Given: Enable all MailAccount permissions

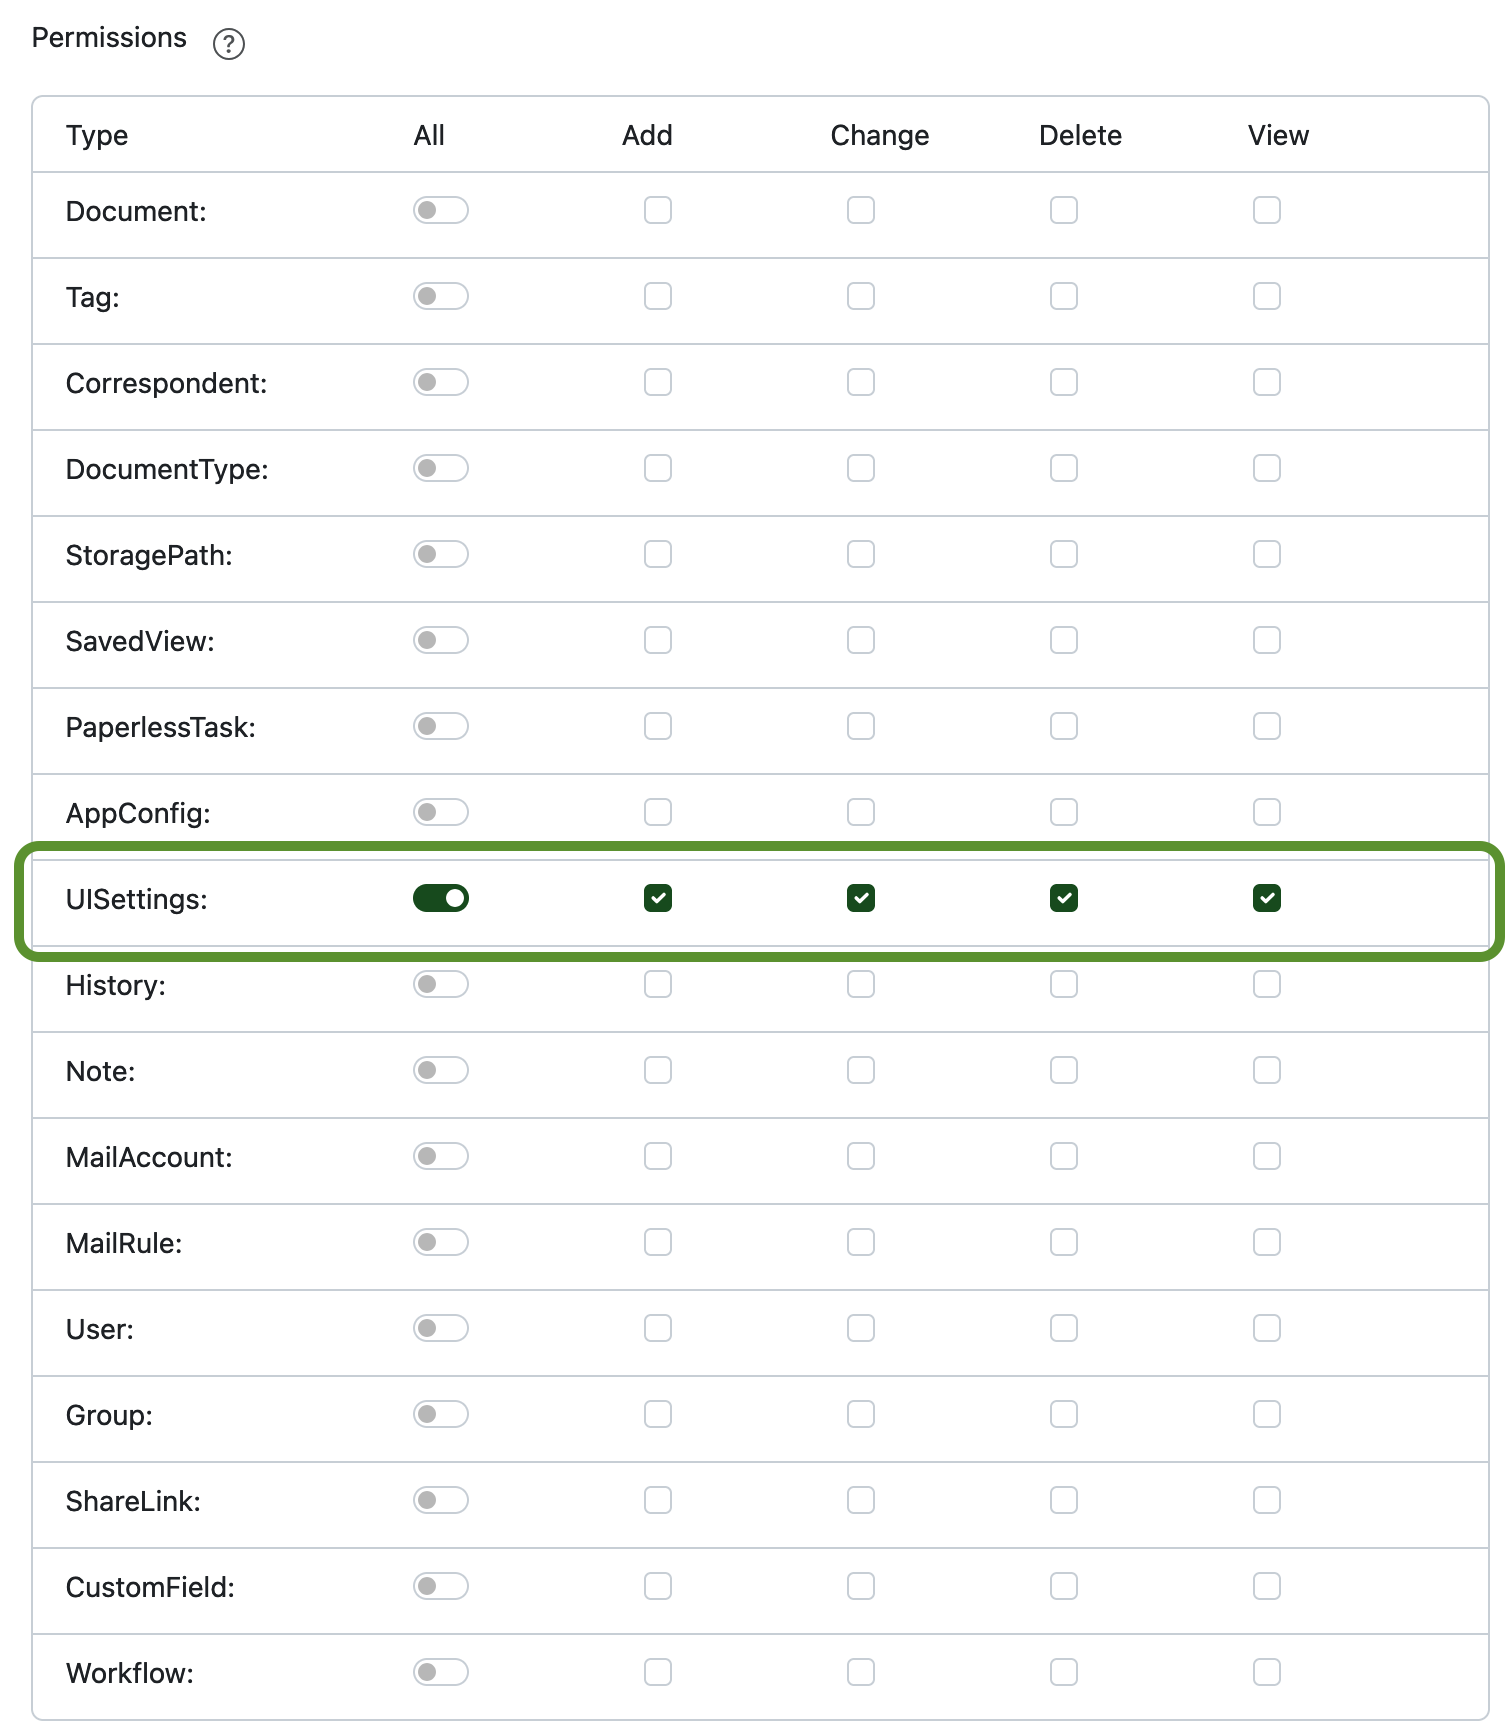Looking at the screenshot, I should [x=440, y=1156].
